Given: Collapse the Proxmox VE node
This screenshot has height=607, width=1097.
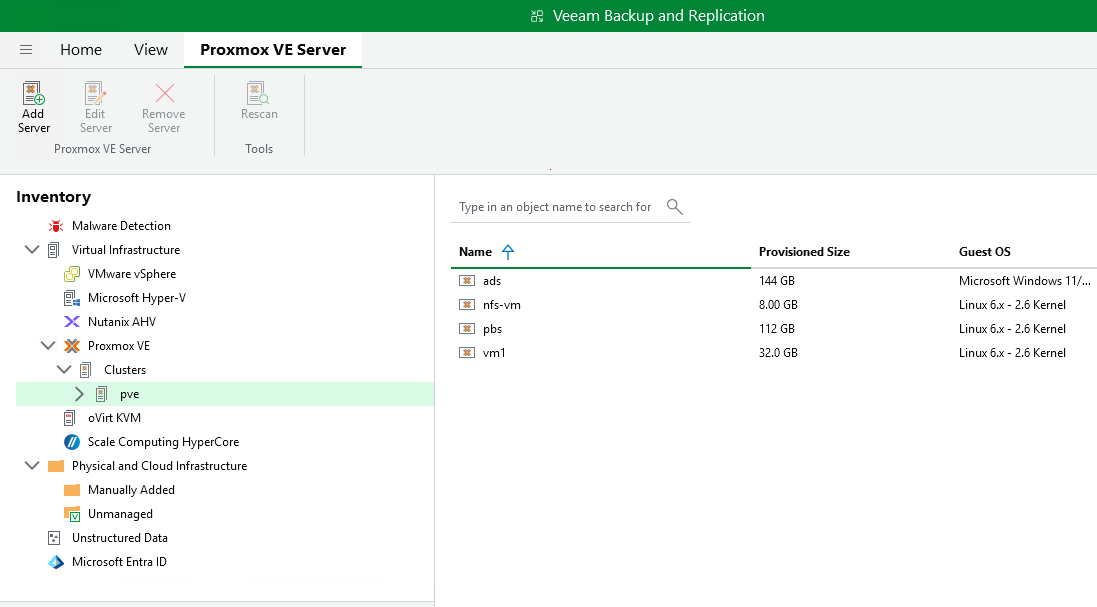Looking at the screenshot, I should pos(48,345).
